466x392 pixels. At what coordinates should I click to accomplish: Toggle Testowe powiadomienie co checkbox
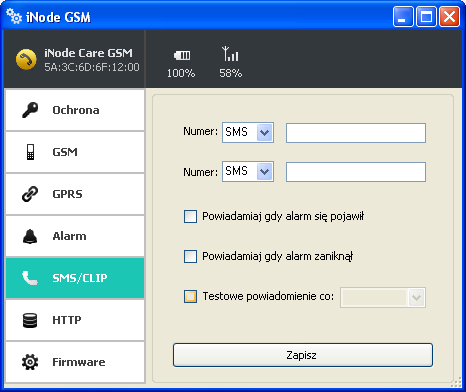[190, 296]
